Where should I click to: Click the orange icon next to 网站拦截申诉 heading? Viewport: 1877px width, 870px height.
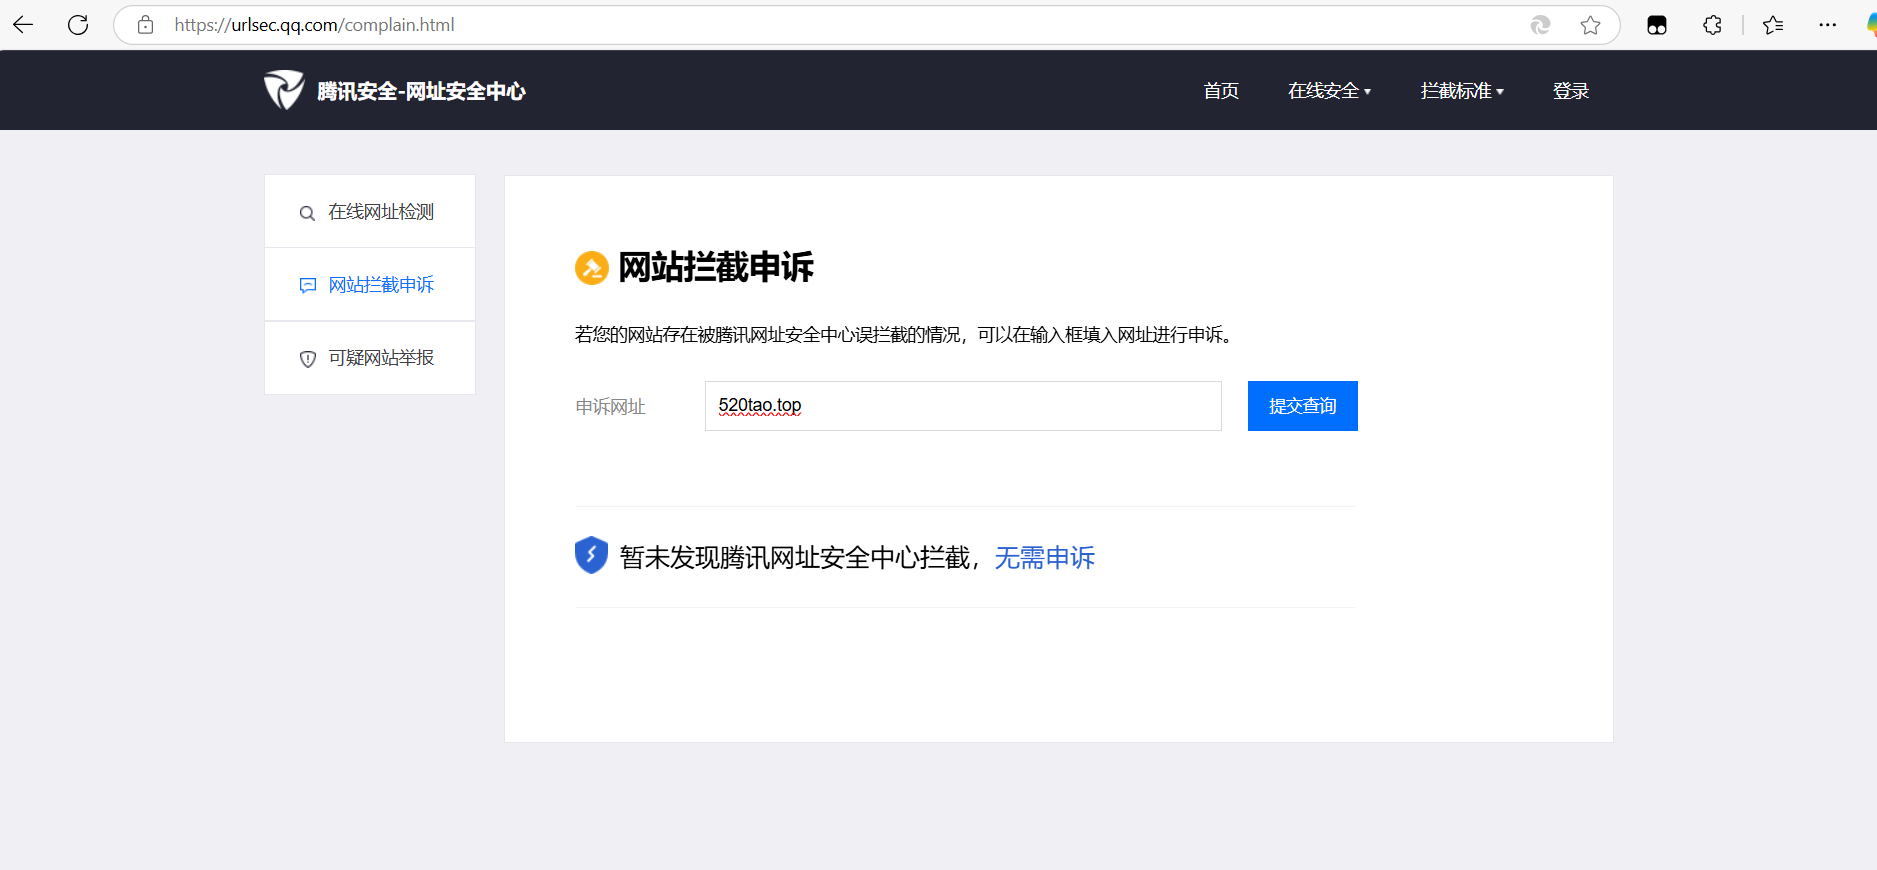(592, 268)
